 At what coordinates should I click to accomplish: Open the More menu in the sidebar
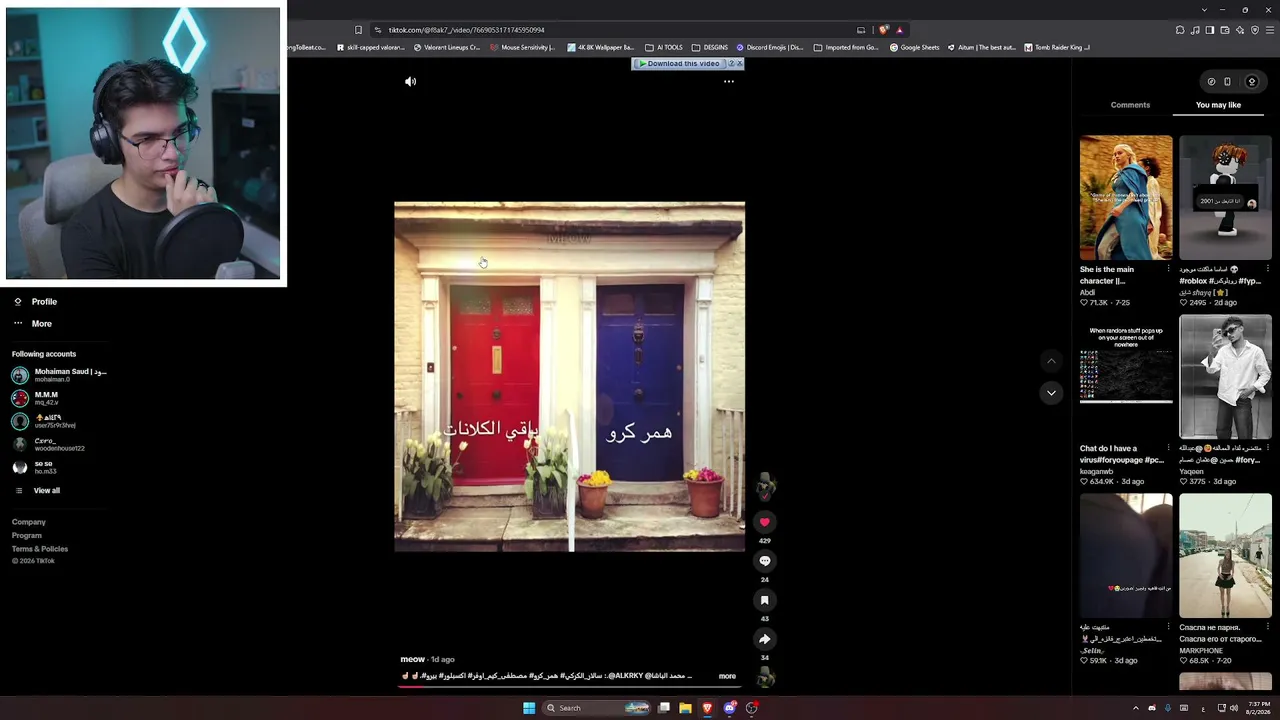pos(32,324)
